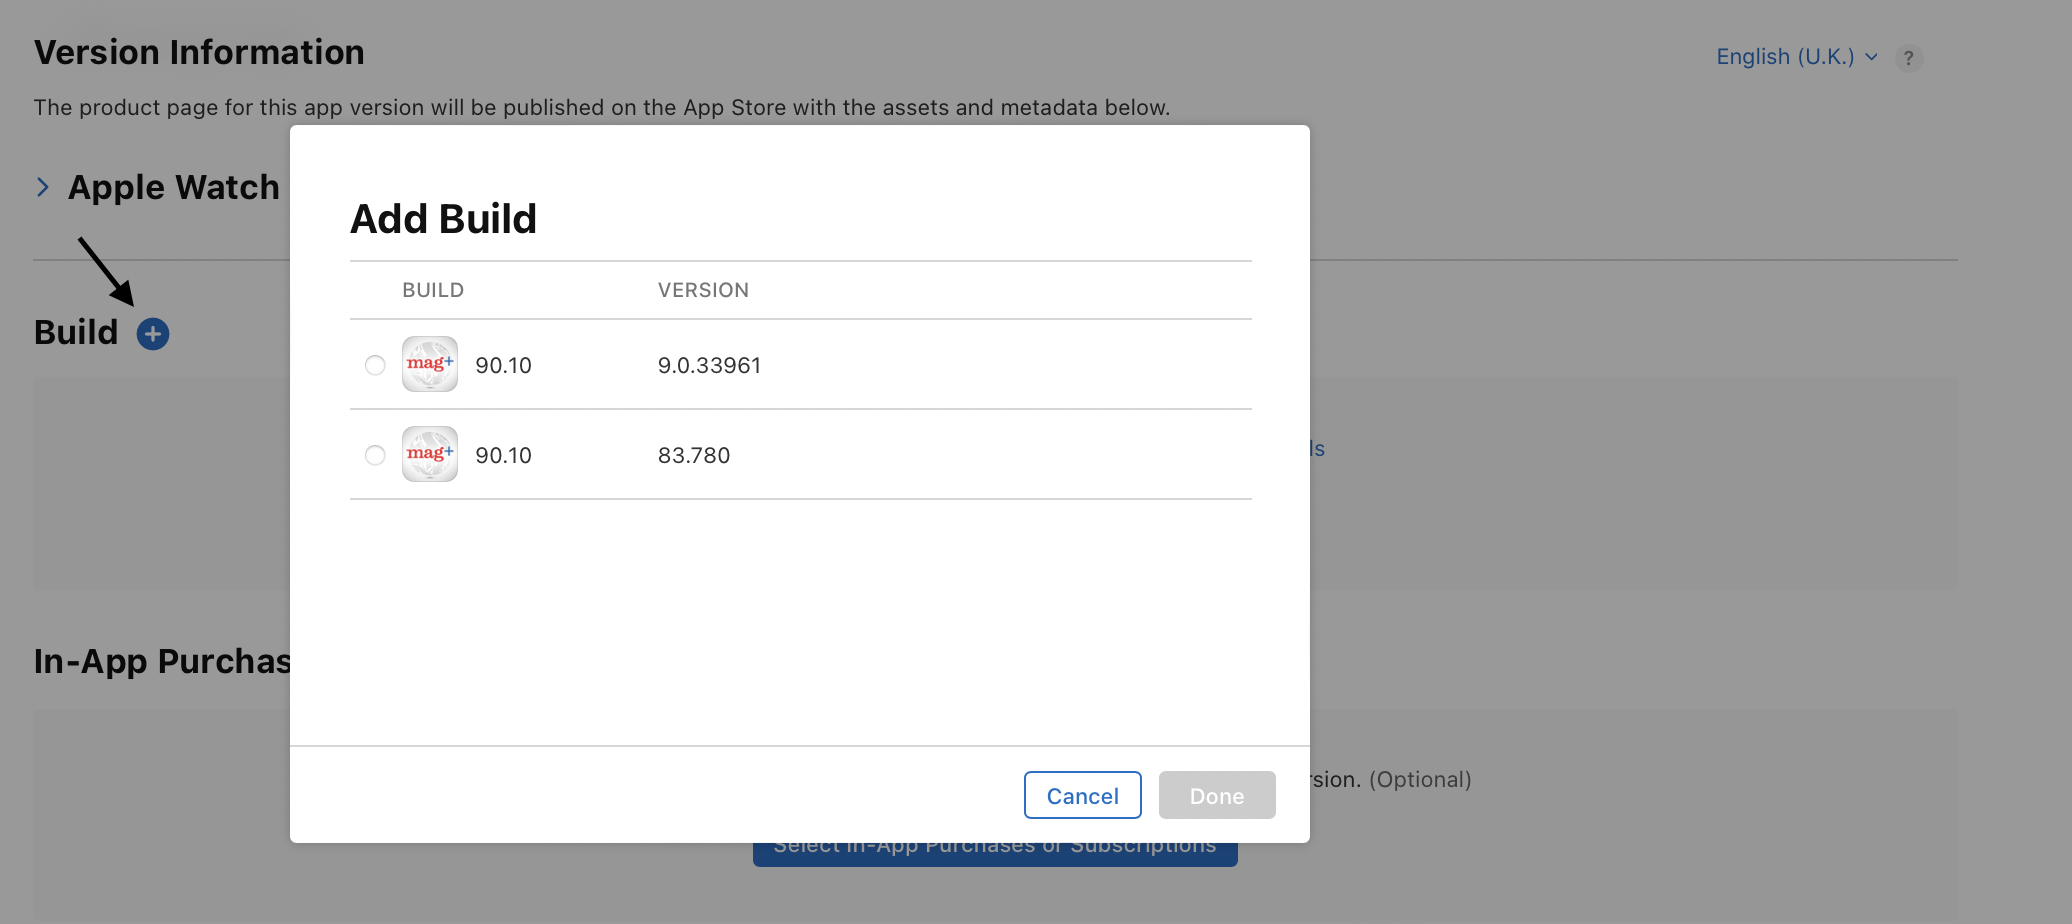
Task: Click build number 90.10 in the 83.780 row
Action: coord(503,455)
